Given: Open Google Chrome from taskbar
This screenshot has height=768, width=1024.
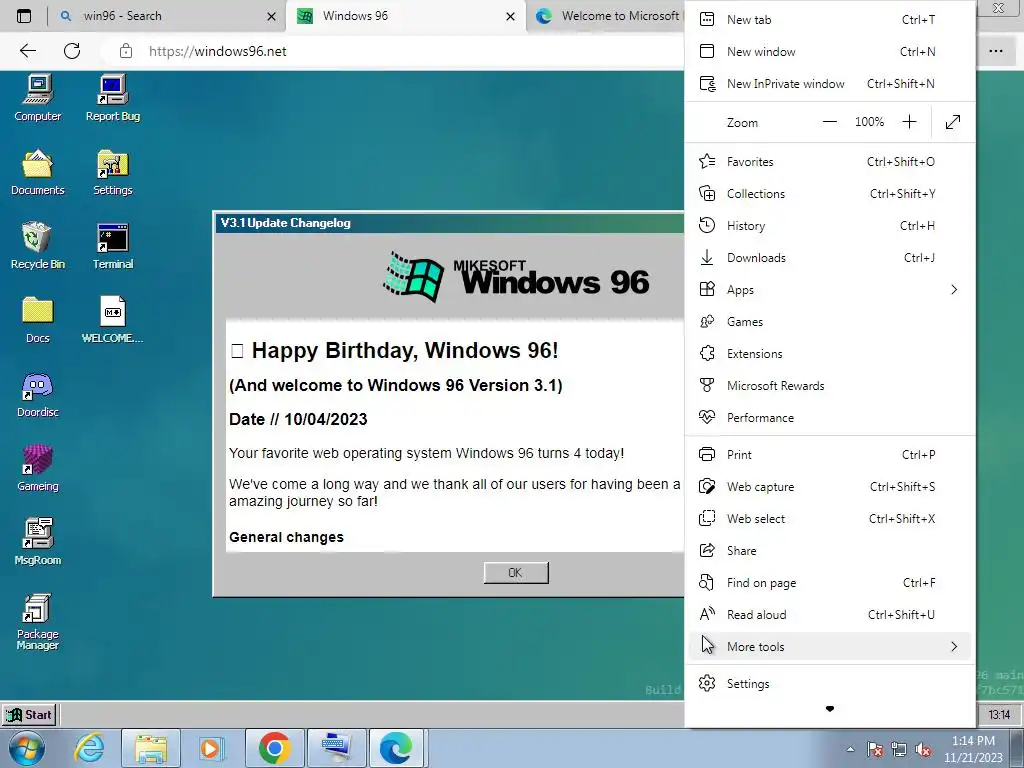Looking at the screenshot, I should pos(274,748).
